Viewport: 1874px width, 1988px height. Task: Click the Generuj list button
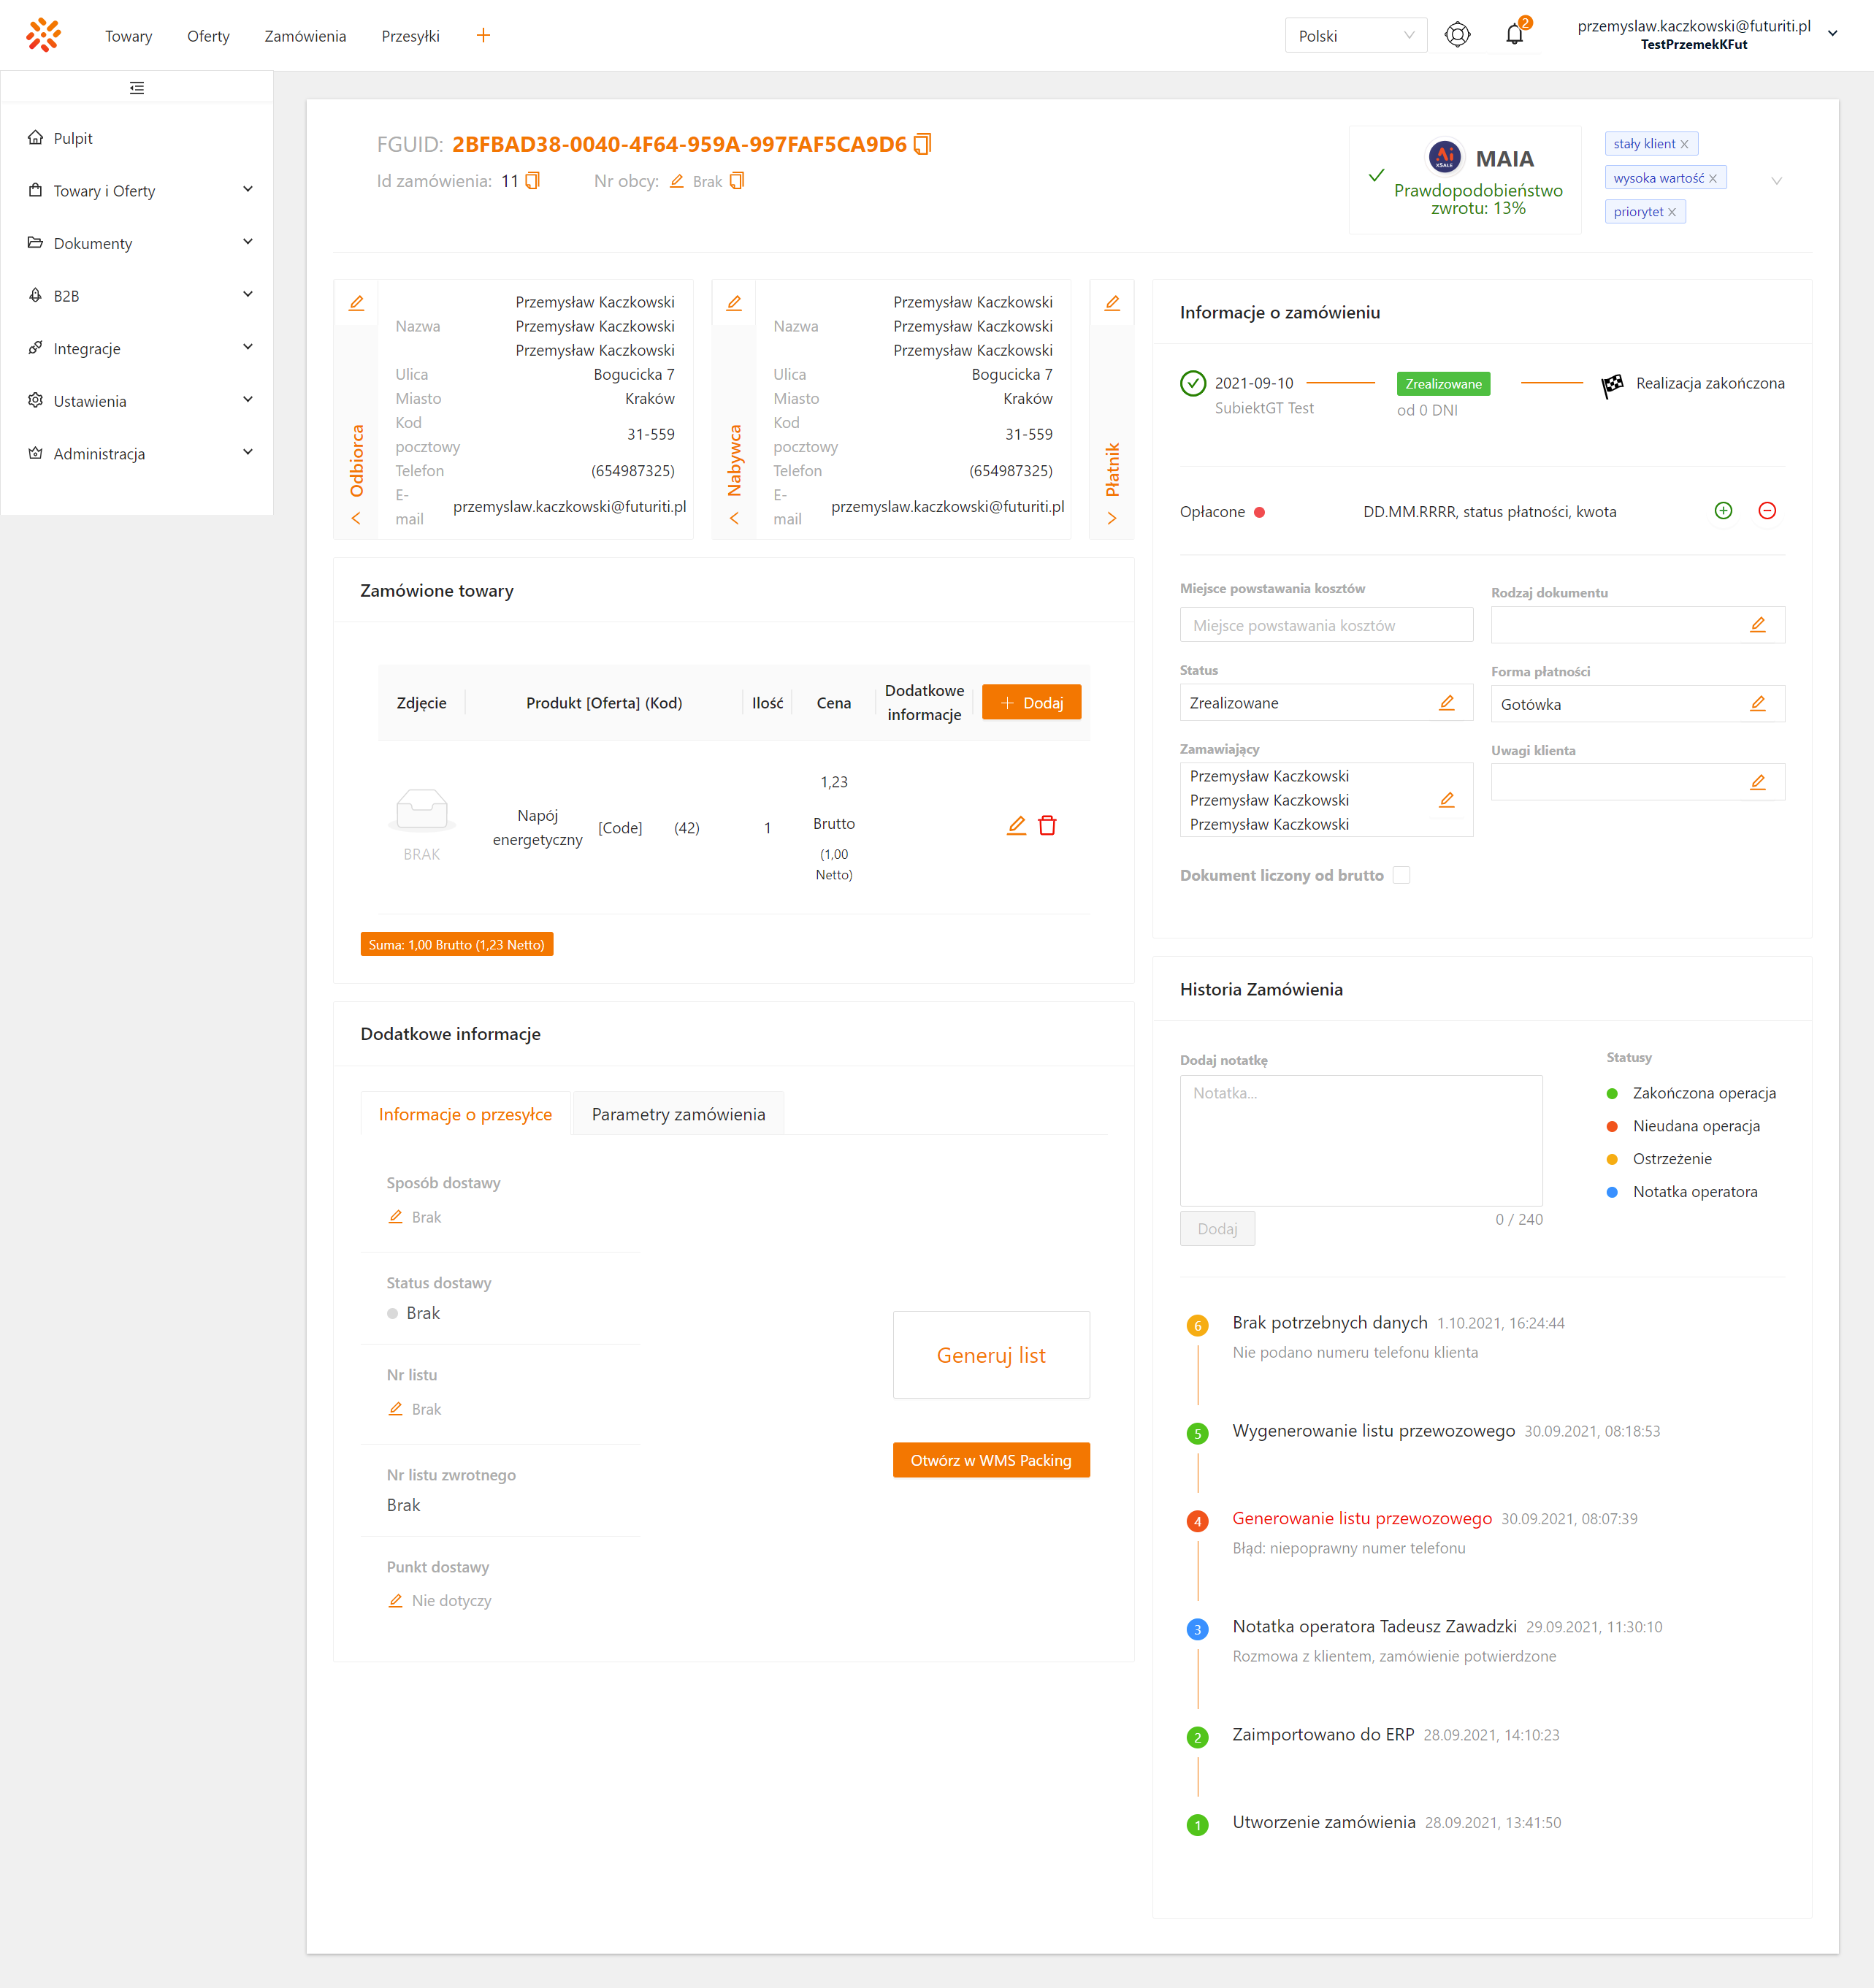point(990,1355)
